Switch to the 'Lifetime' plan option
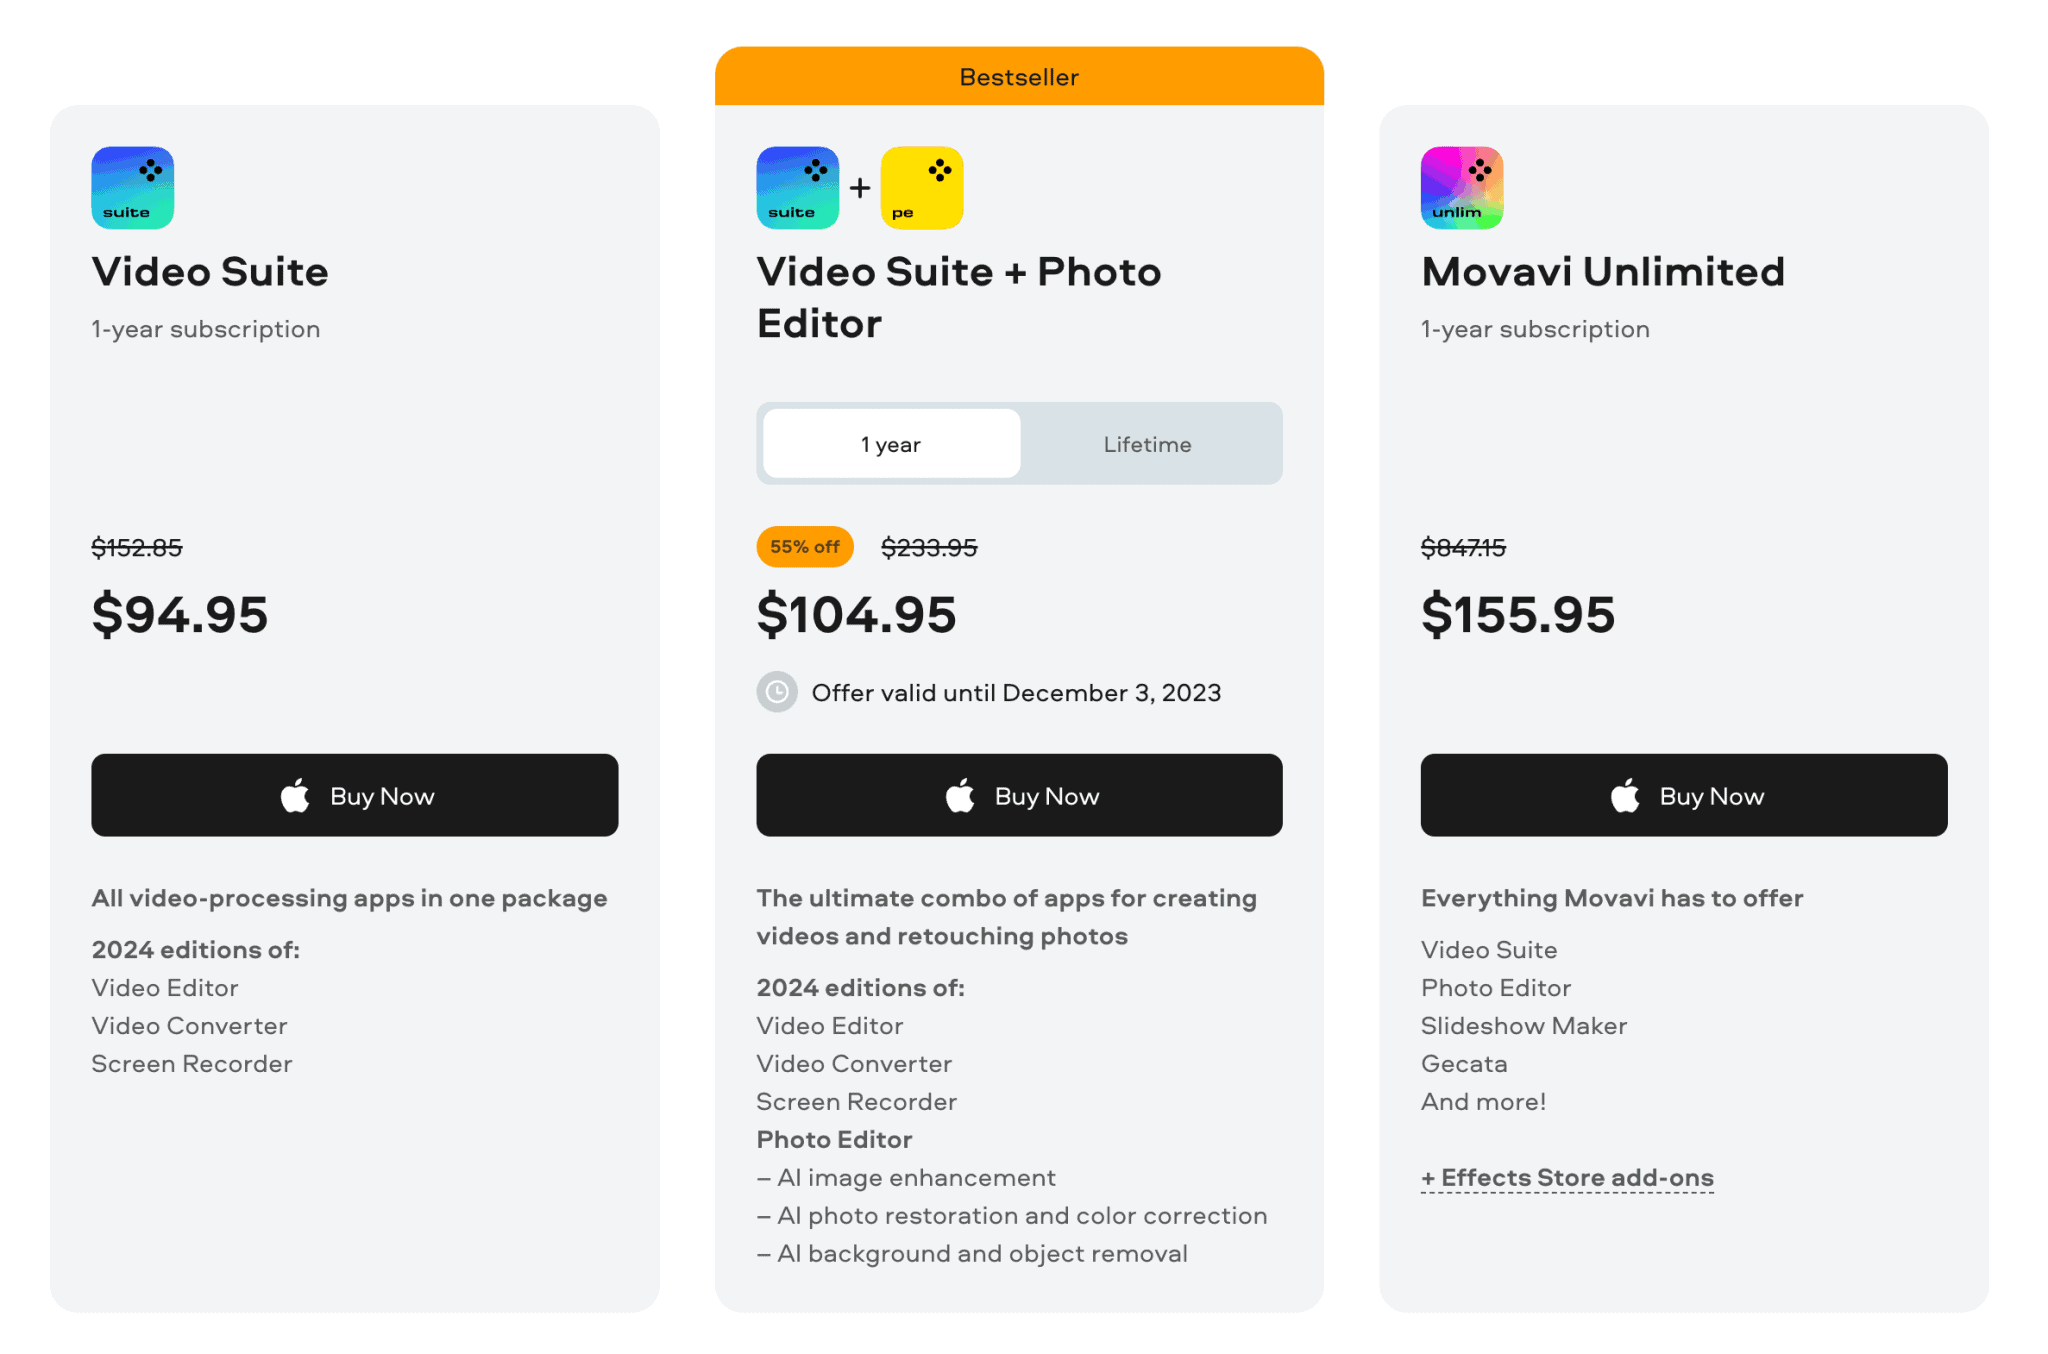The height and width of the screenshot is (1354, 2048). [1146, 444]
